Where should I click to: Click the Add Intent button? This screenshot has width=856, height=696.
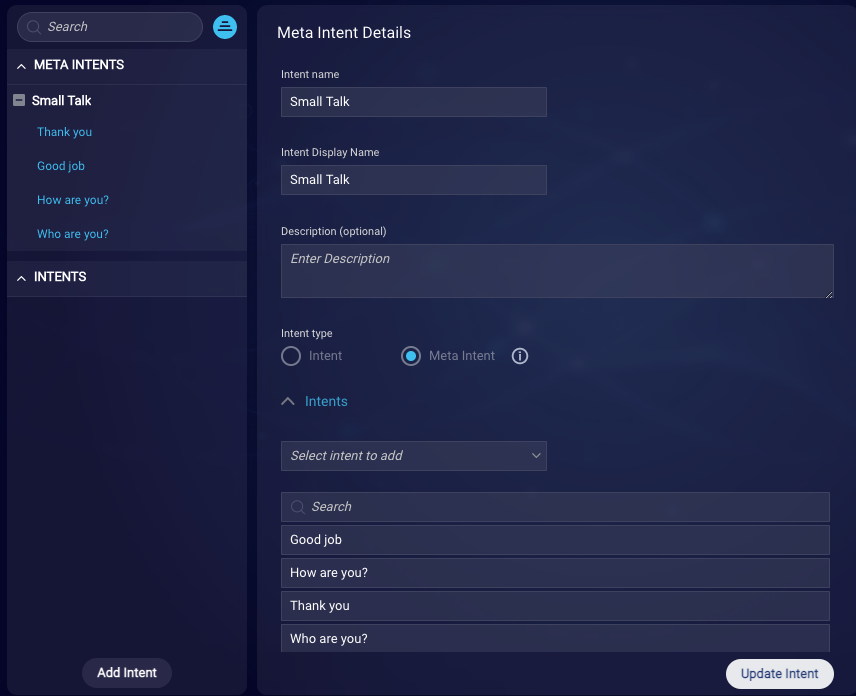[x=127, y=673]
